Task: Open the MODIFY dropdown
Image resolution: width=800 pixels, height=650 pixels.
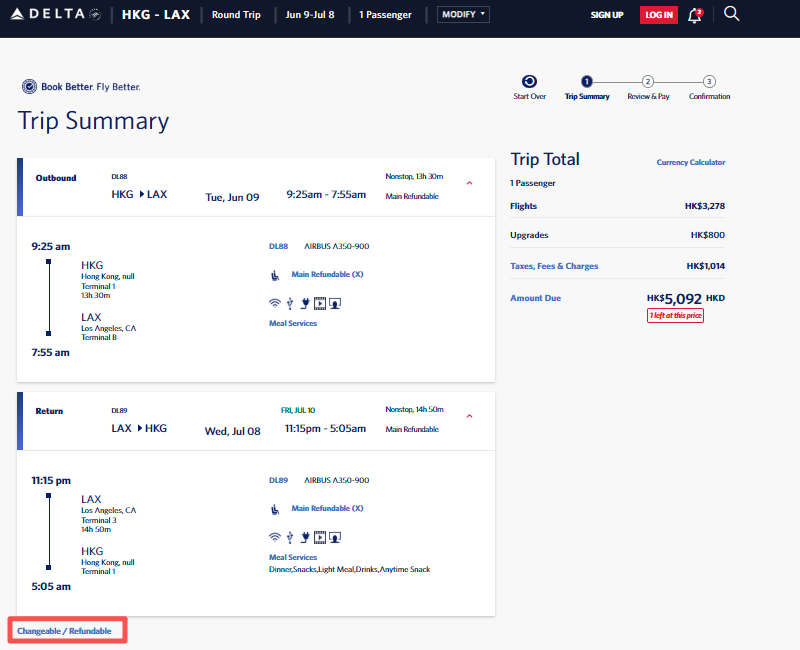Action: [464, 15]
